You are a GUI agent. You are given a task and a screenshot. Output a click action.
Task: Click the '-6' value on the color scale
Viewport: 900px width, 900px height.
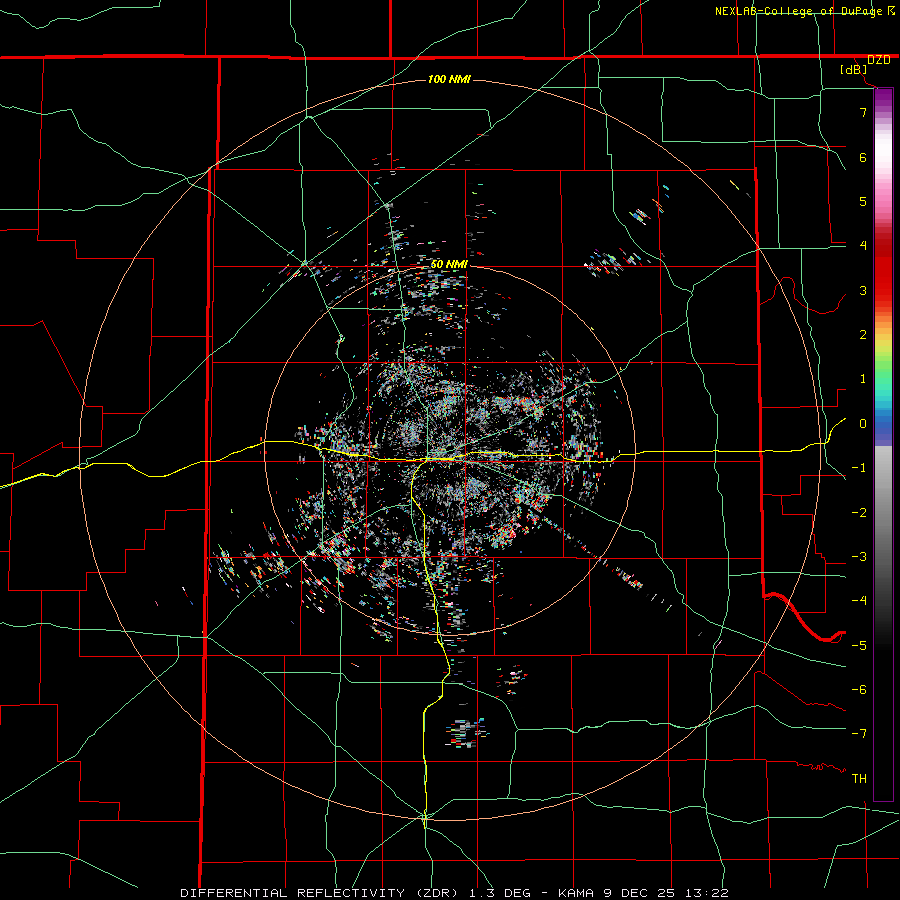point(859,690)
